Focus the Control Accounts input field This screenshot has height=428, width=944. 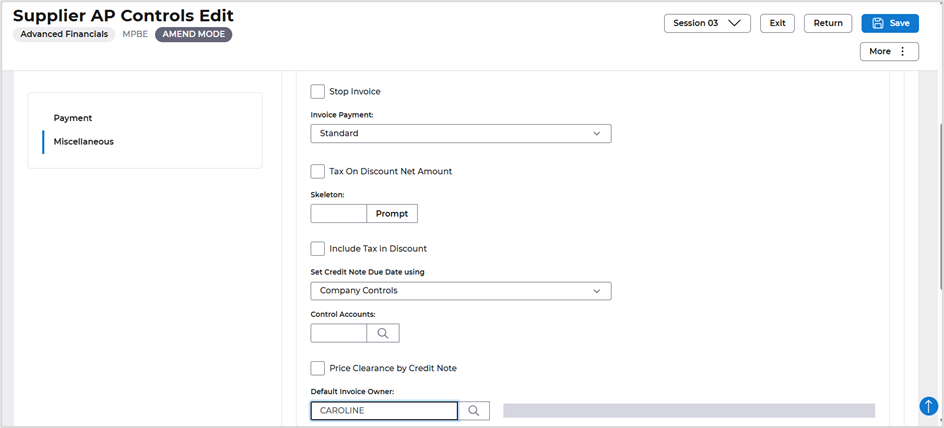tap(338, 333)
